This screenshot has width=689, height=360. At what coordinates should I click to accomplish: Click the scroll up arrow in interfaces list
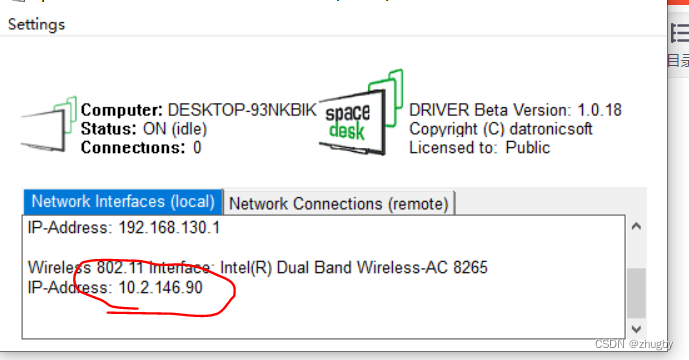pyautogui.click(x=636, y=226)
